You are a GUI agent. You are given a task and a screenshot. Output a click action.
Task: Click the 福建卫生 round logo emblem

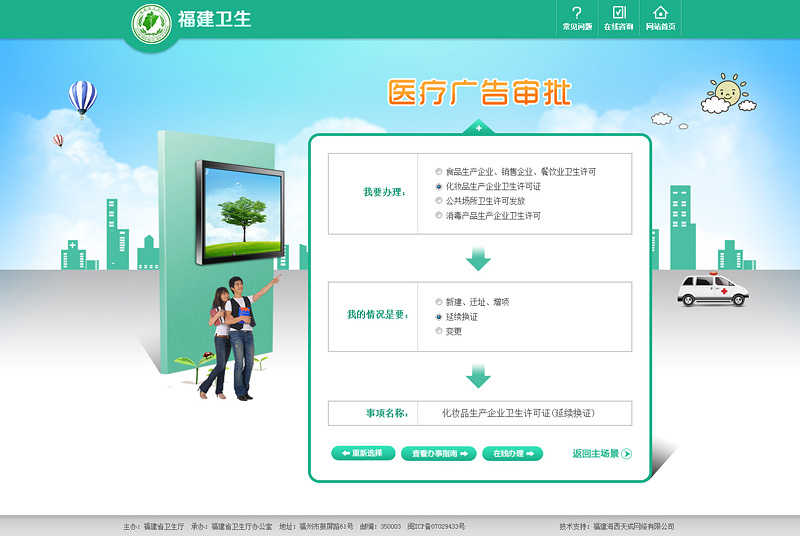[152, 24]
